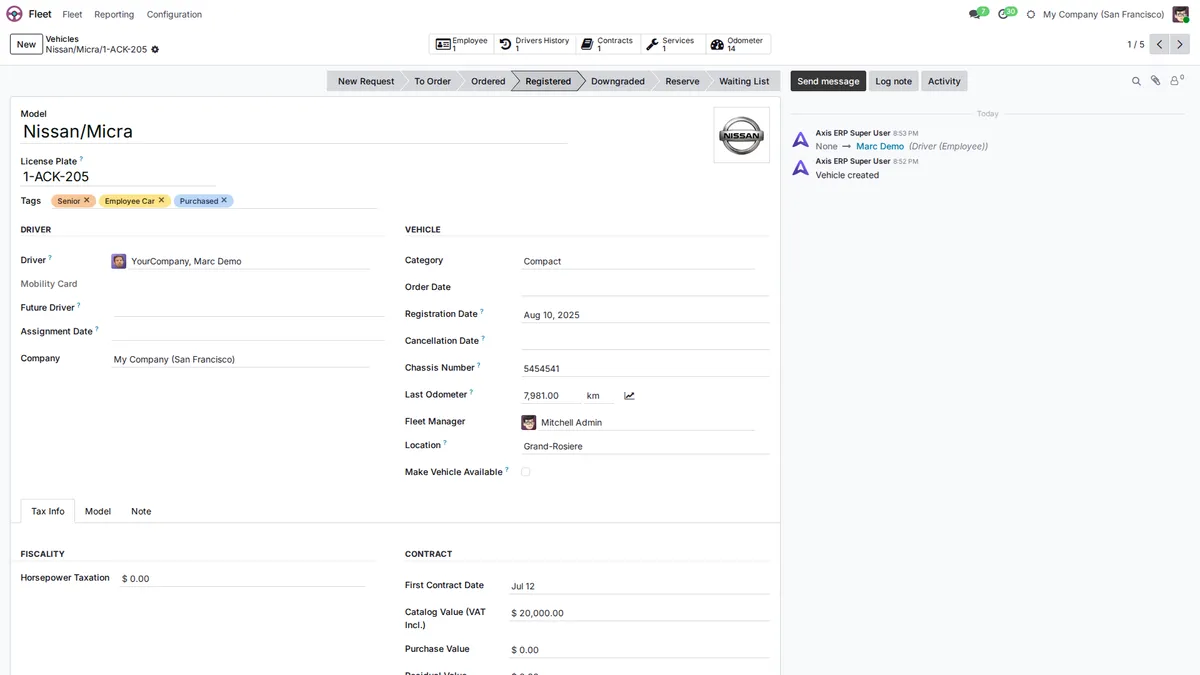Switch to Model tab
The width and height of the screenshot is (1200, 675).
[x=98, y=511]
